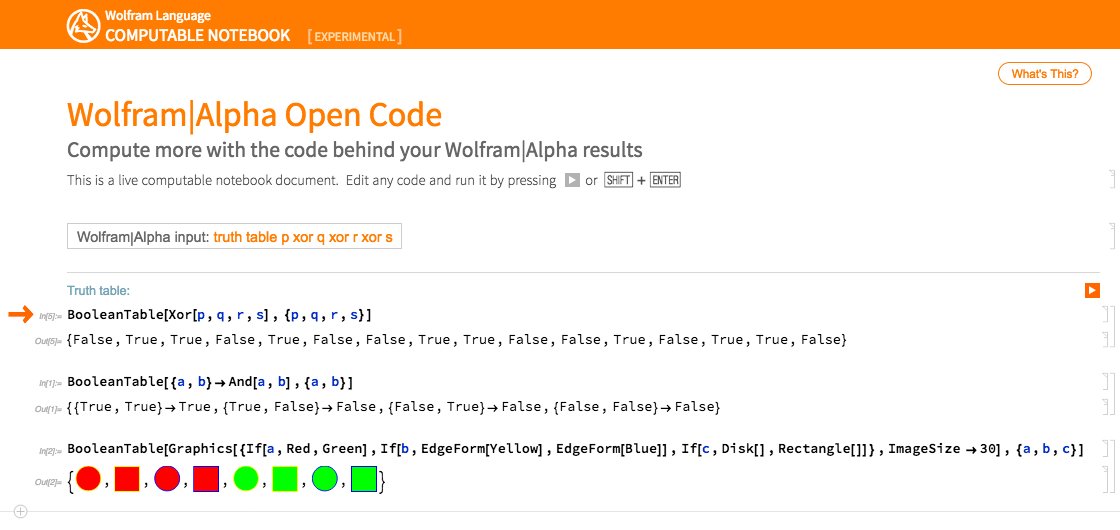This screenshot has width=1120, height=530.
Task: Select the green square with yellow edge
Action: click(284, 479)
